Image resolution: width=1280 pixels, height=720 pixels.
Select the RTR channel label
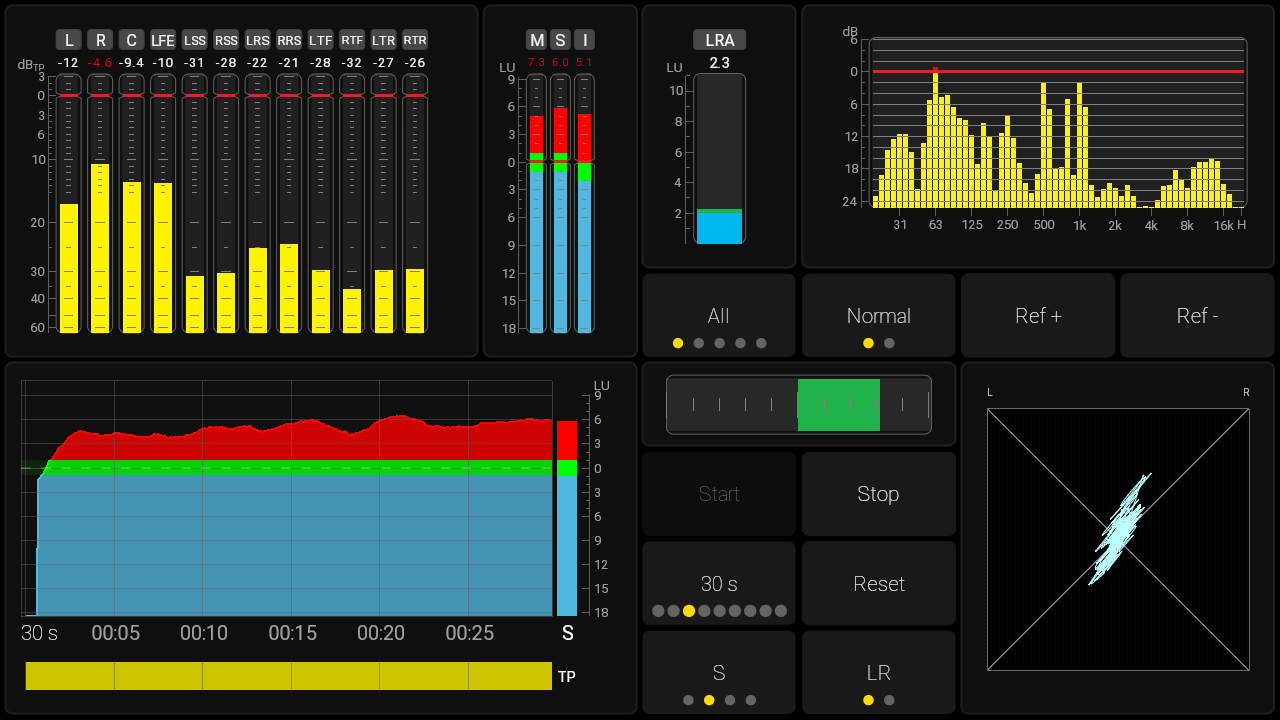click(x=415, y=40)
